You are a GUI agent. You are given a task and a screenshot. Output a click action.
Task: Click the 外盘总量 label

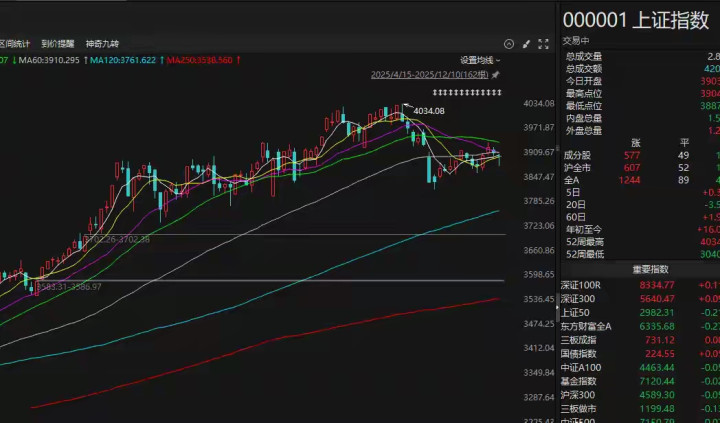[584, 131]
